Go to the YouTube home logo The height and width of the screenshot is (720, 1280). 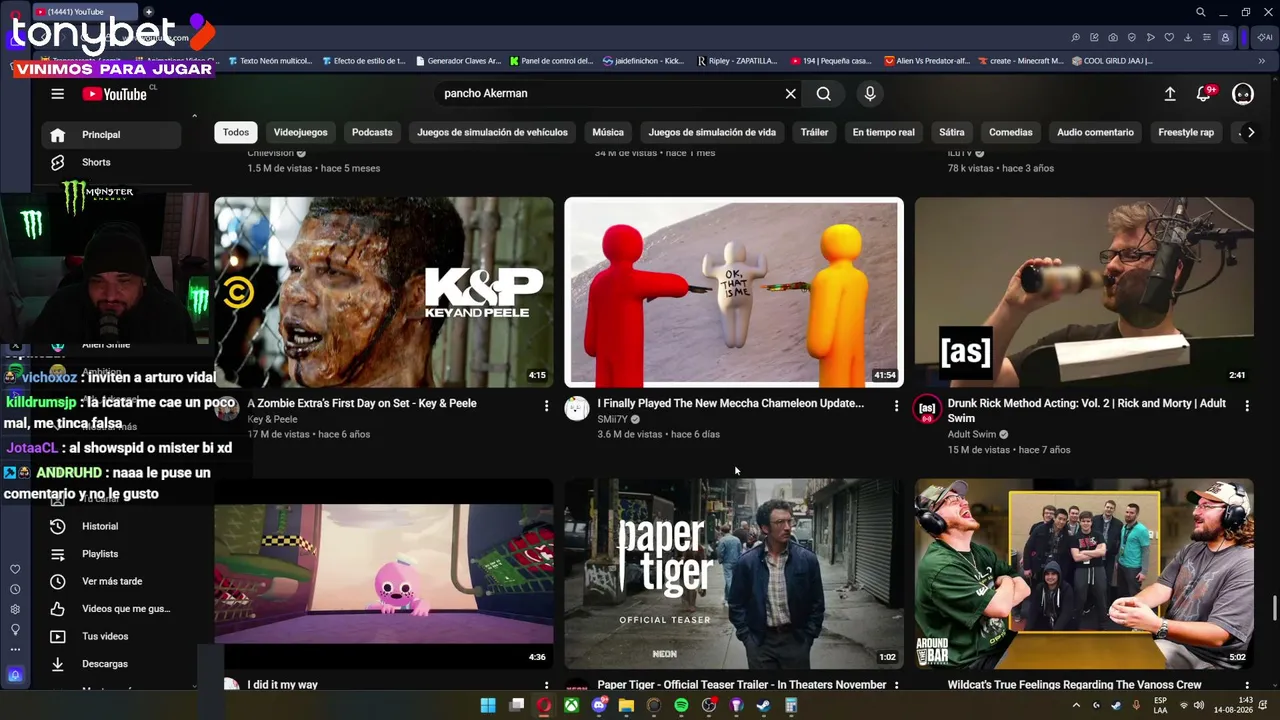point(115,94)
